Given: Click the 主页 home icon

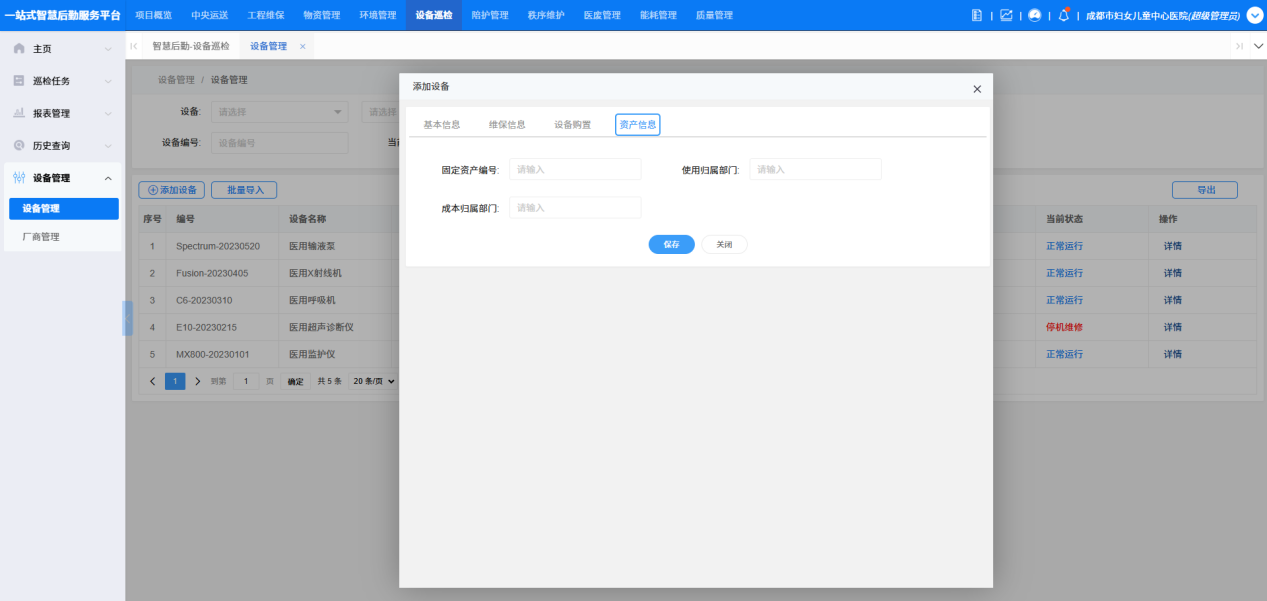Looking at the screenshot, I should click(x=19, y=49).
